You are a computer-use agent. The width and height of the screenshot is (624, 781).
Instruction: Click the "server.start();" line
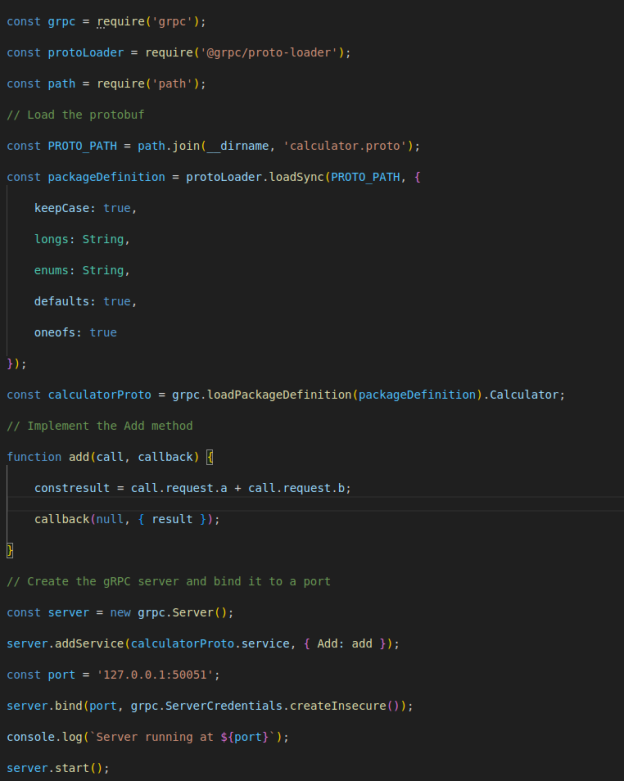(58, 768)
